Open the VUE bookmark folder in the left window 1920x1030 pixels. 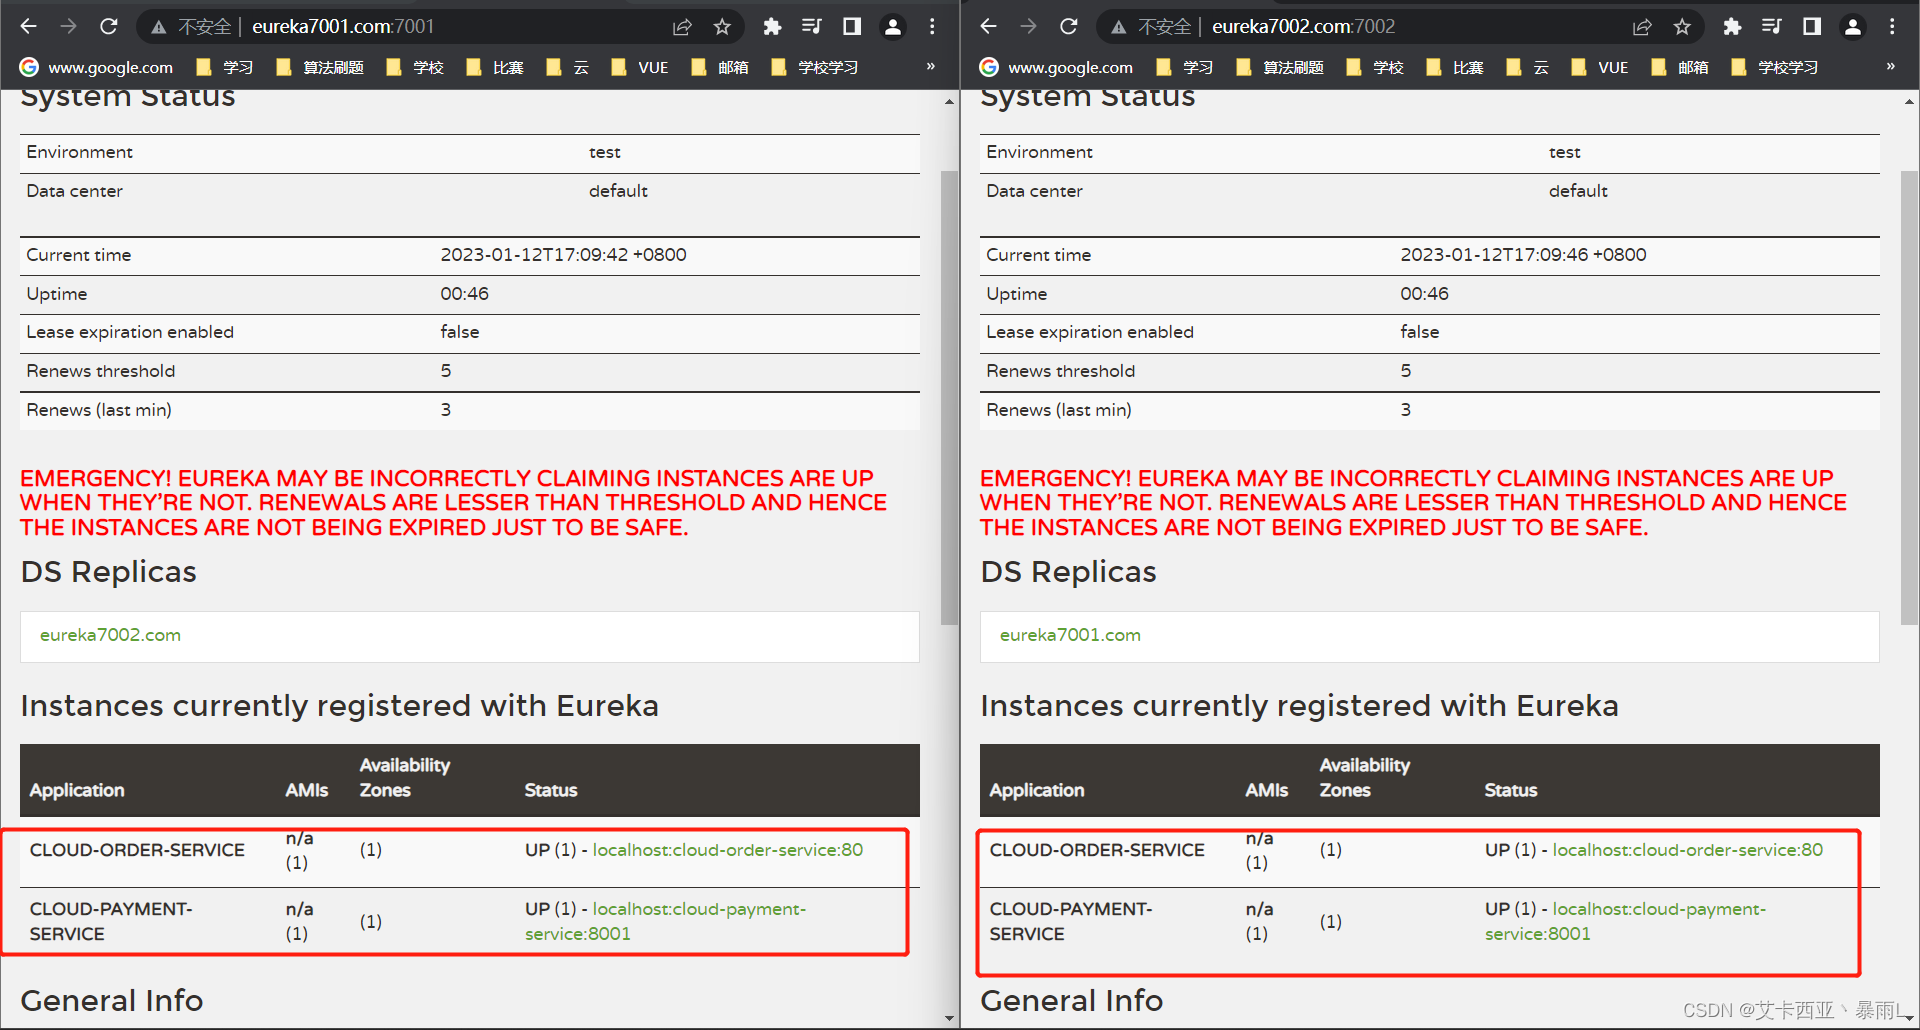pos(640,67)
